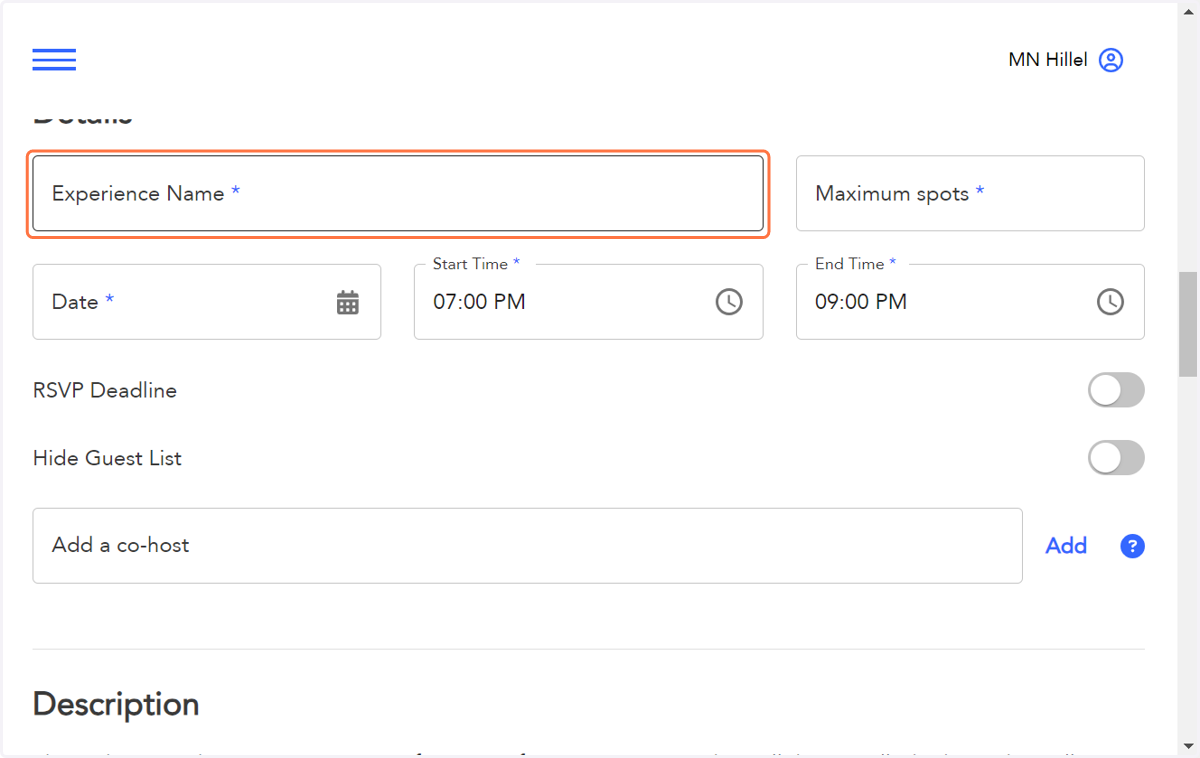
Task: Edit the End Time 09:00 PM field
Action: click(x=970, y=302)
